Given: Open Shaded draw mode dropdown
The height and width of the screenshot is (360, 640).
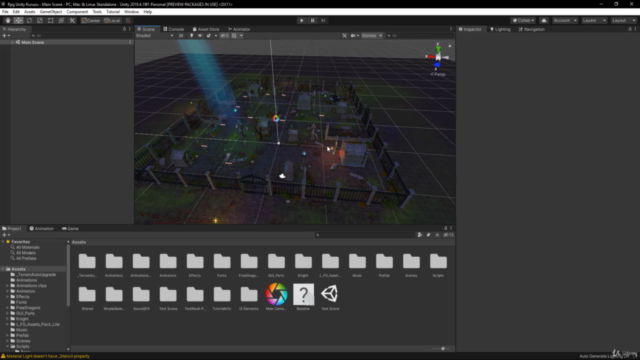Looking at the screenshot, I should pos(155,36).
